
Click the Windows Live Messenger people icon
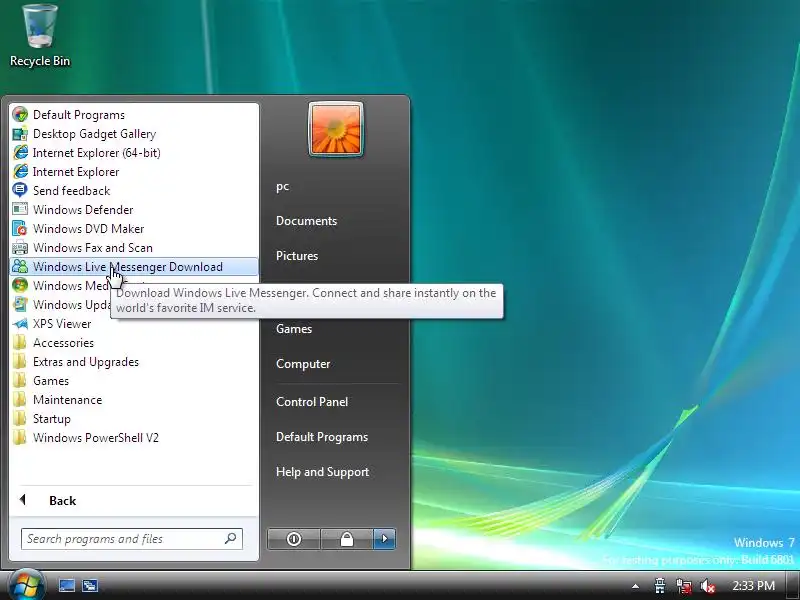click(x=20, y=266)
